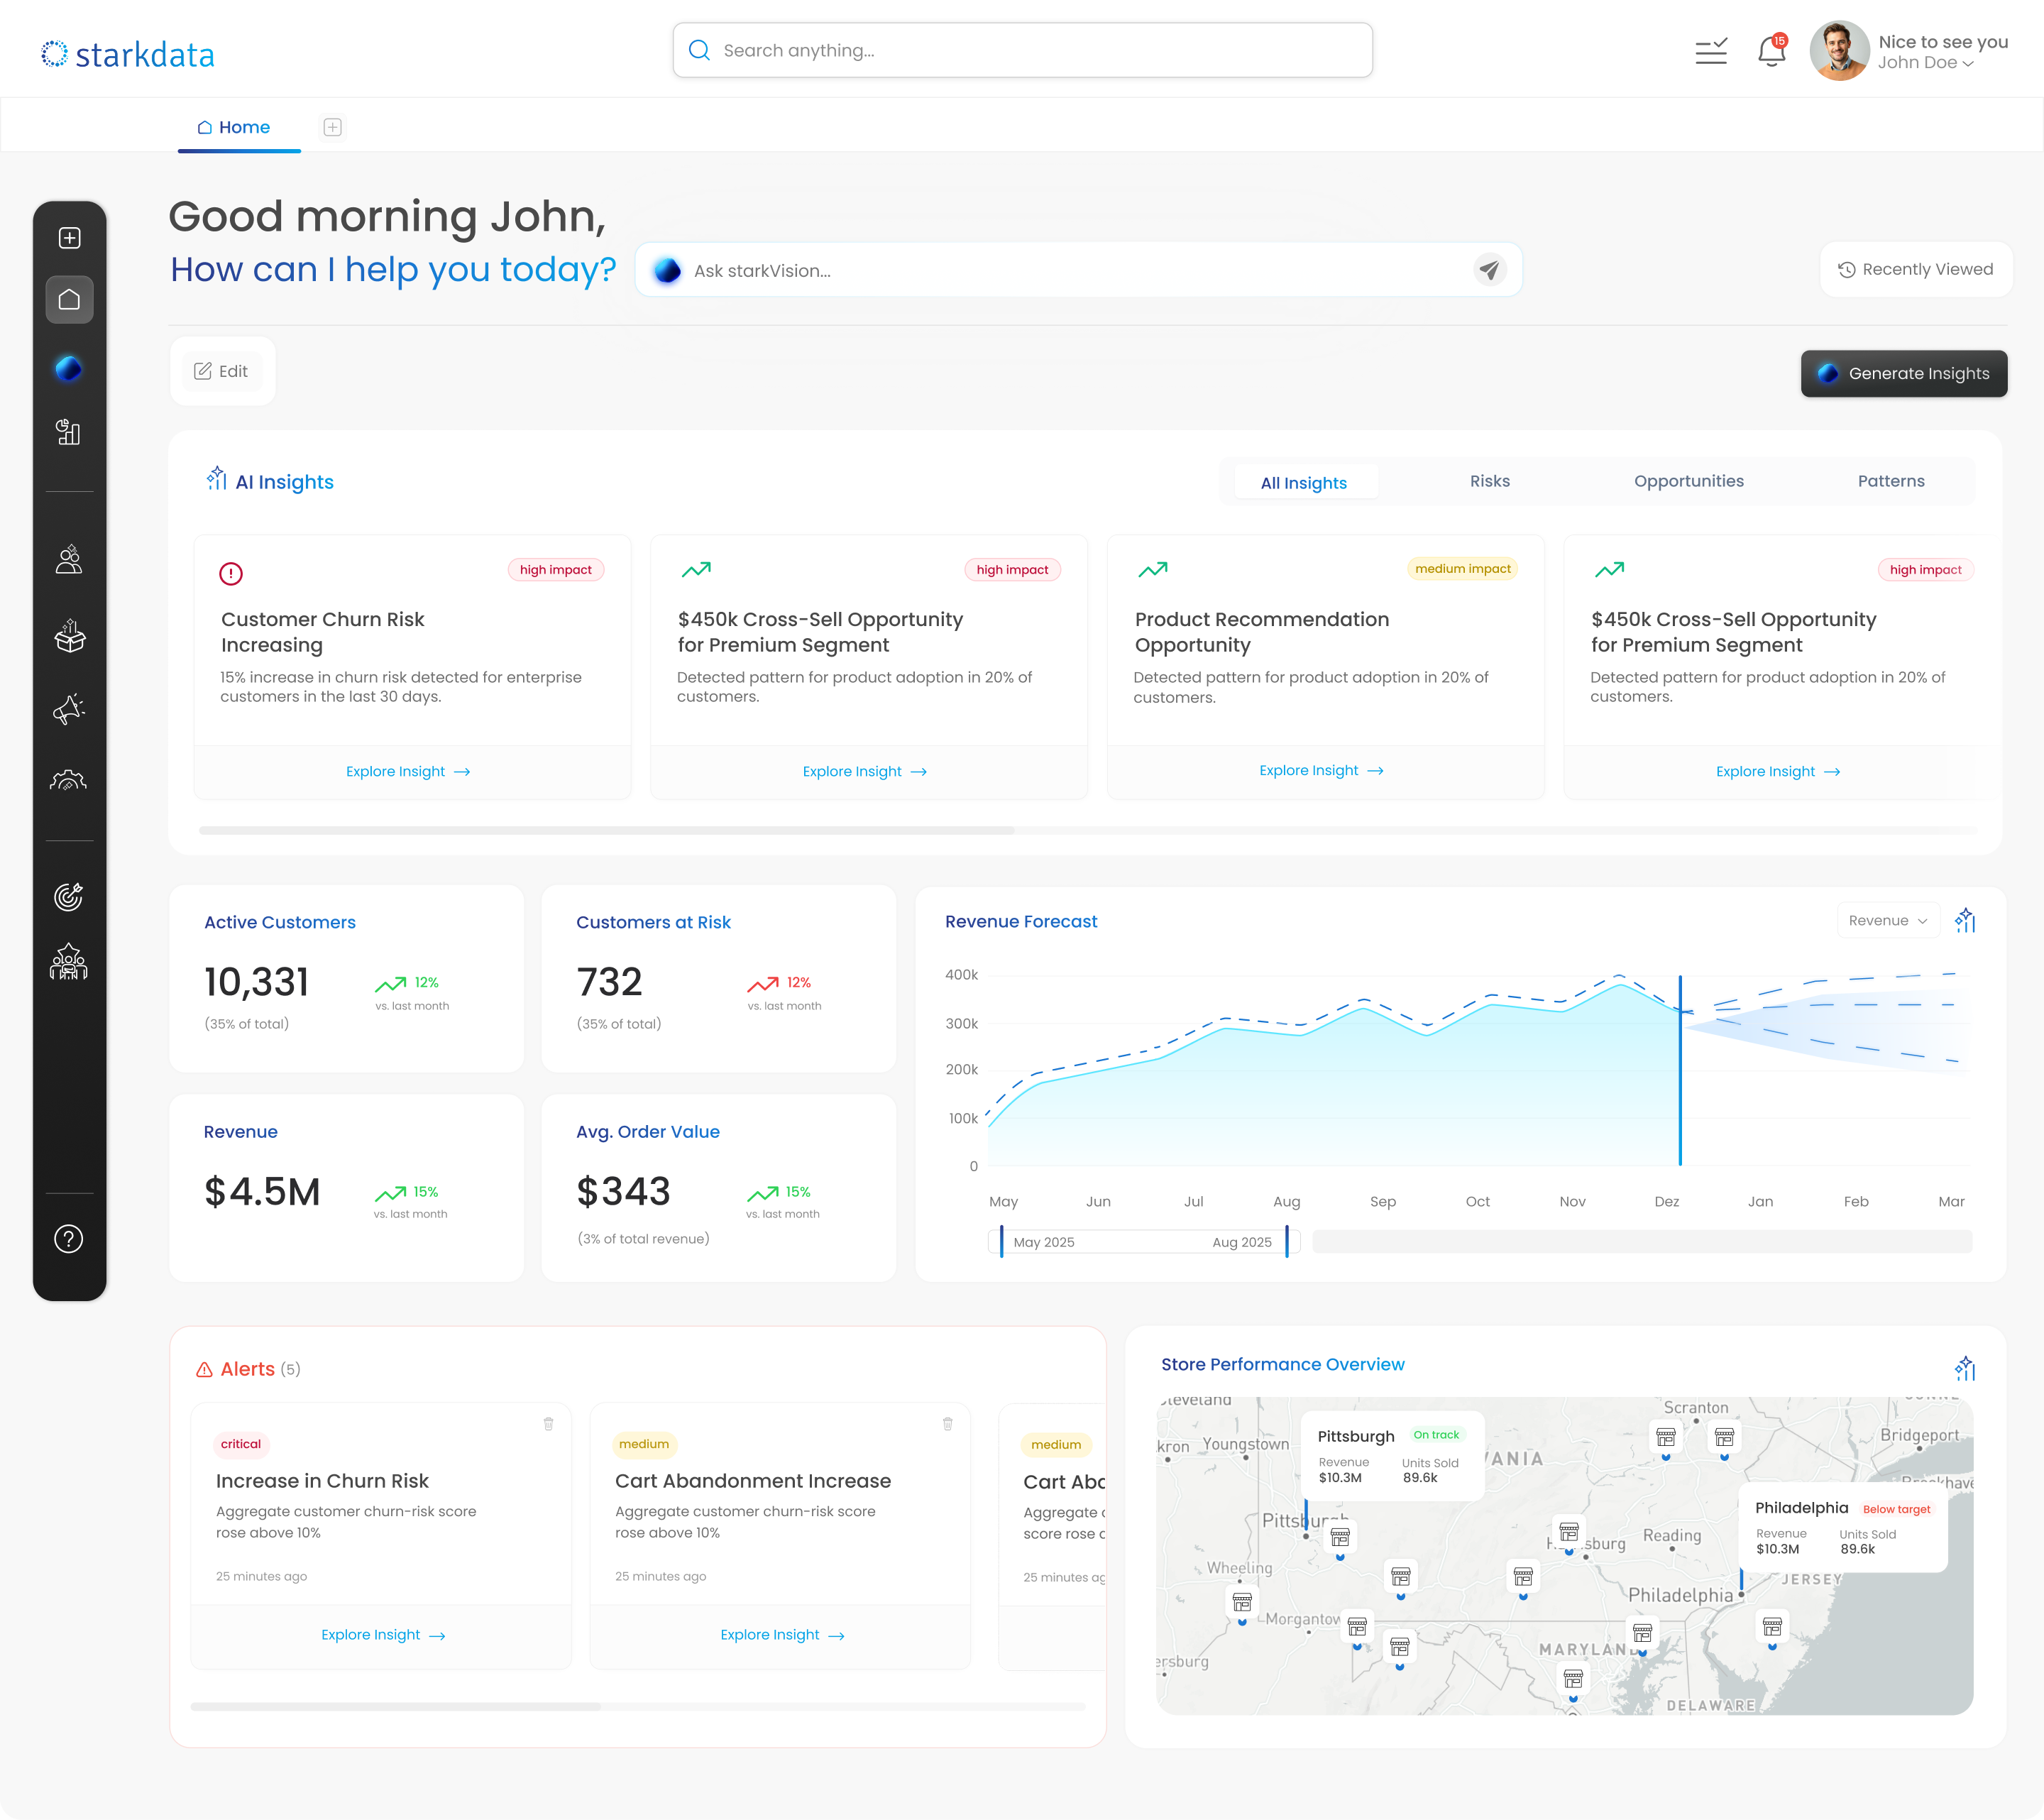Open the John Doe user menu chevron
The image size is (2044, 1820).
tap(1968, 64)
